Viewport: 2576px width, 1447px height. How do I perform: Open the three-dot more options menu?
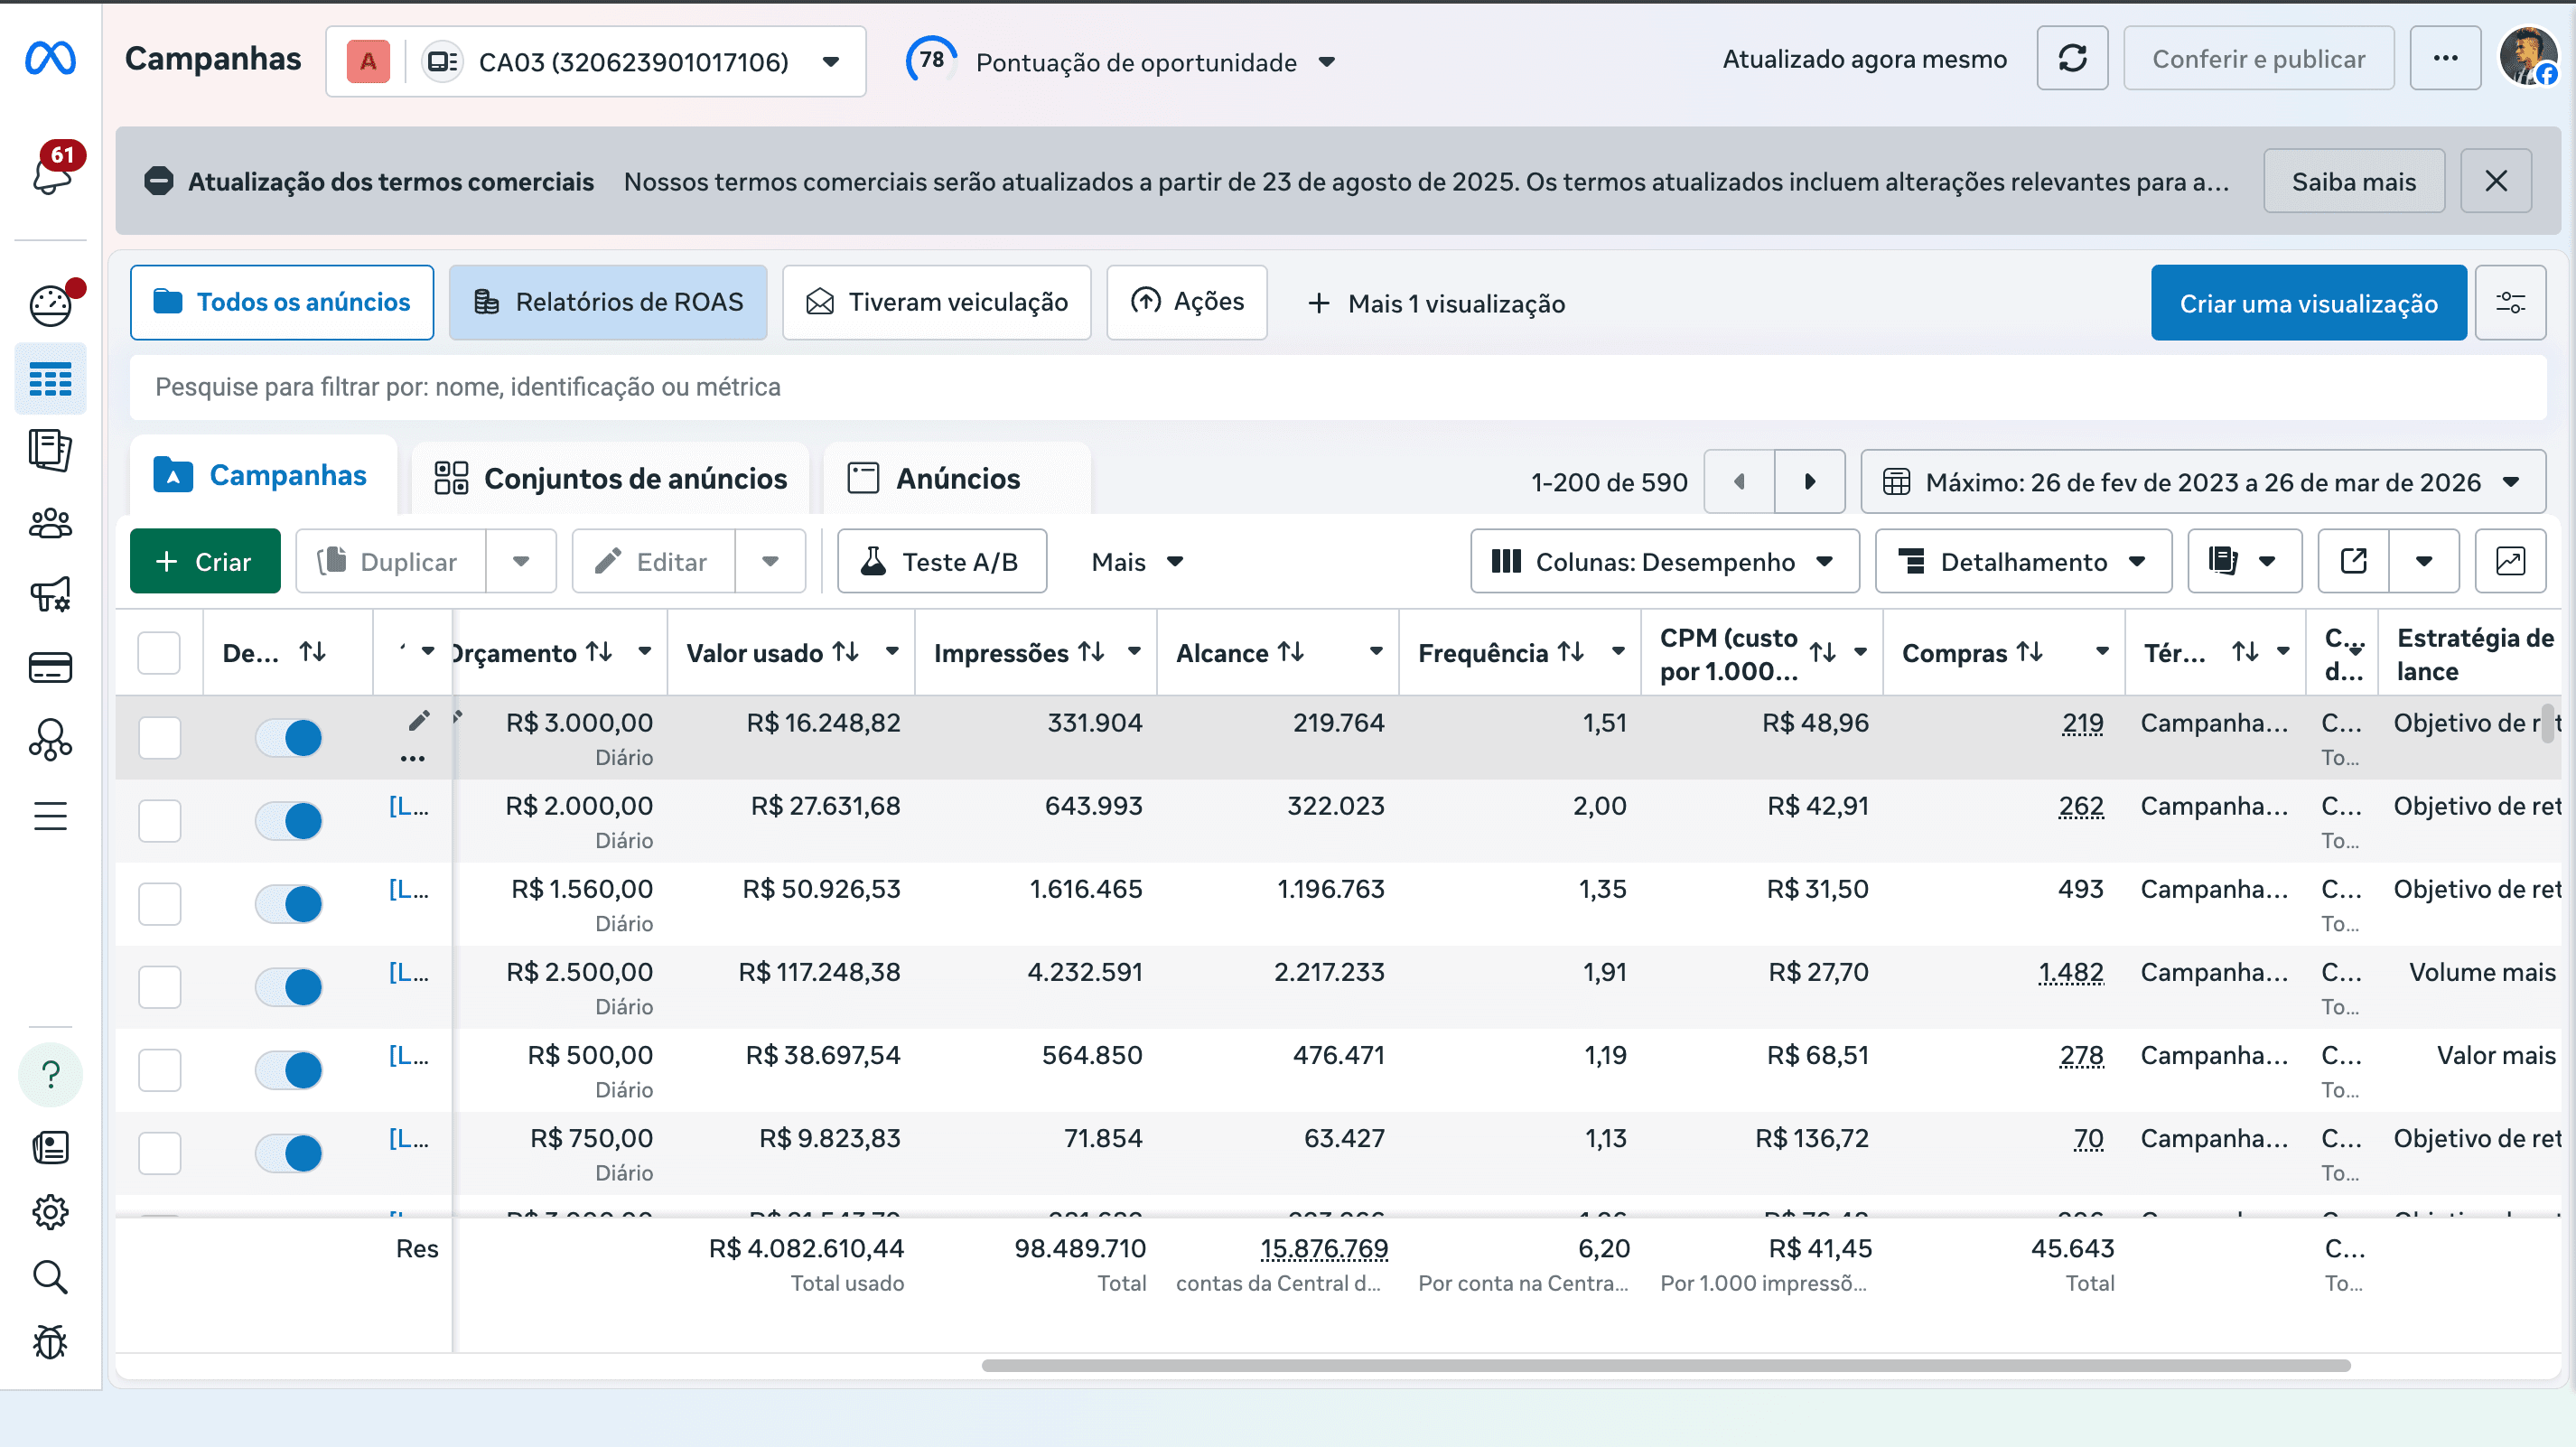coord(2445,59)
